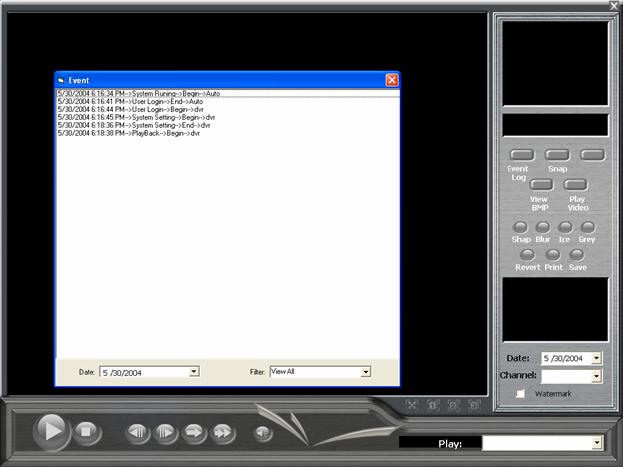Apply the Ice effect

point(565,227)
